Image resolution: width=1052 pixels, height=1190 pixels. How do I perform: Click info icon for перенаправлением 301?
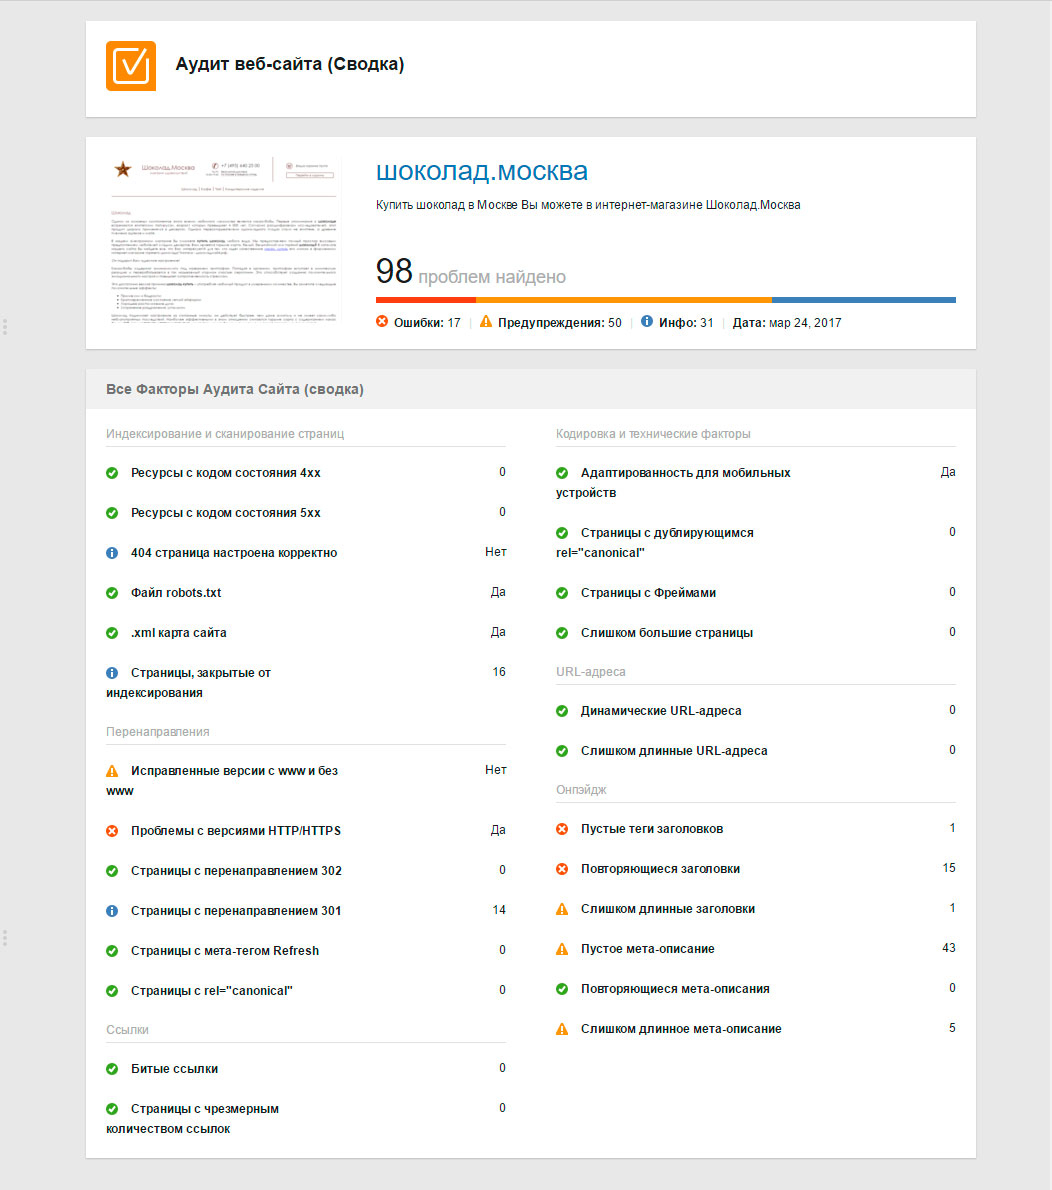point(112,911)
